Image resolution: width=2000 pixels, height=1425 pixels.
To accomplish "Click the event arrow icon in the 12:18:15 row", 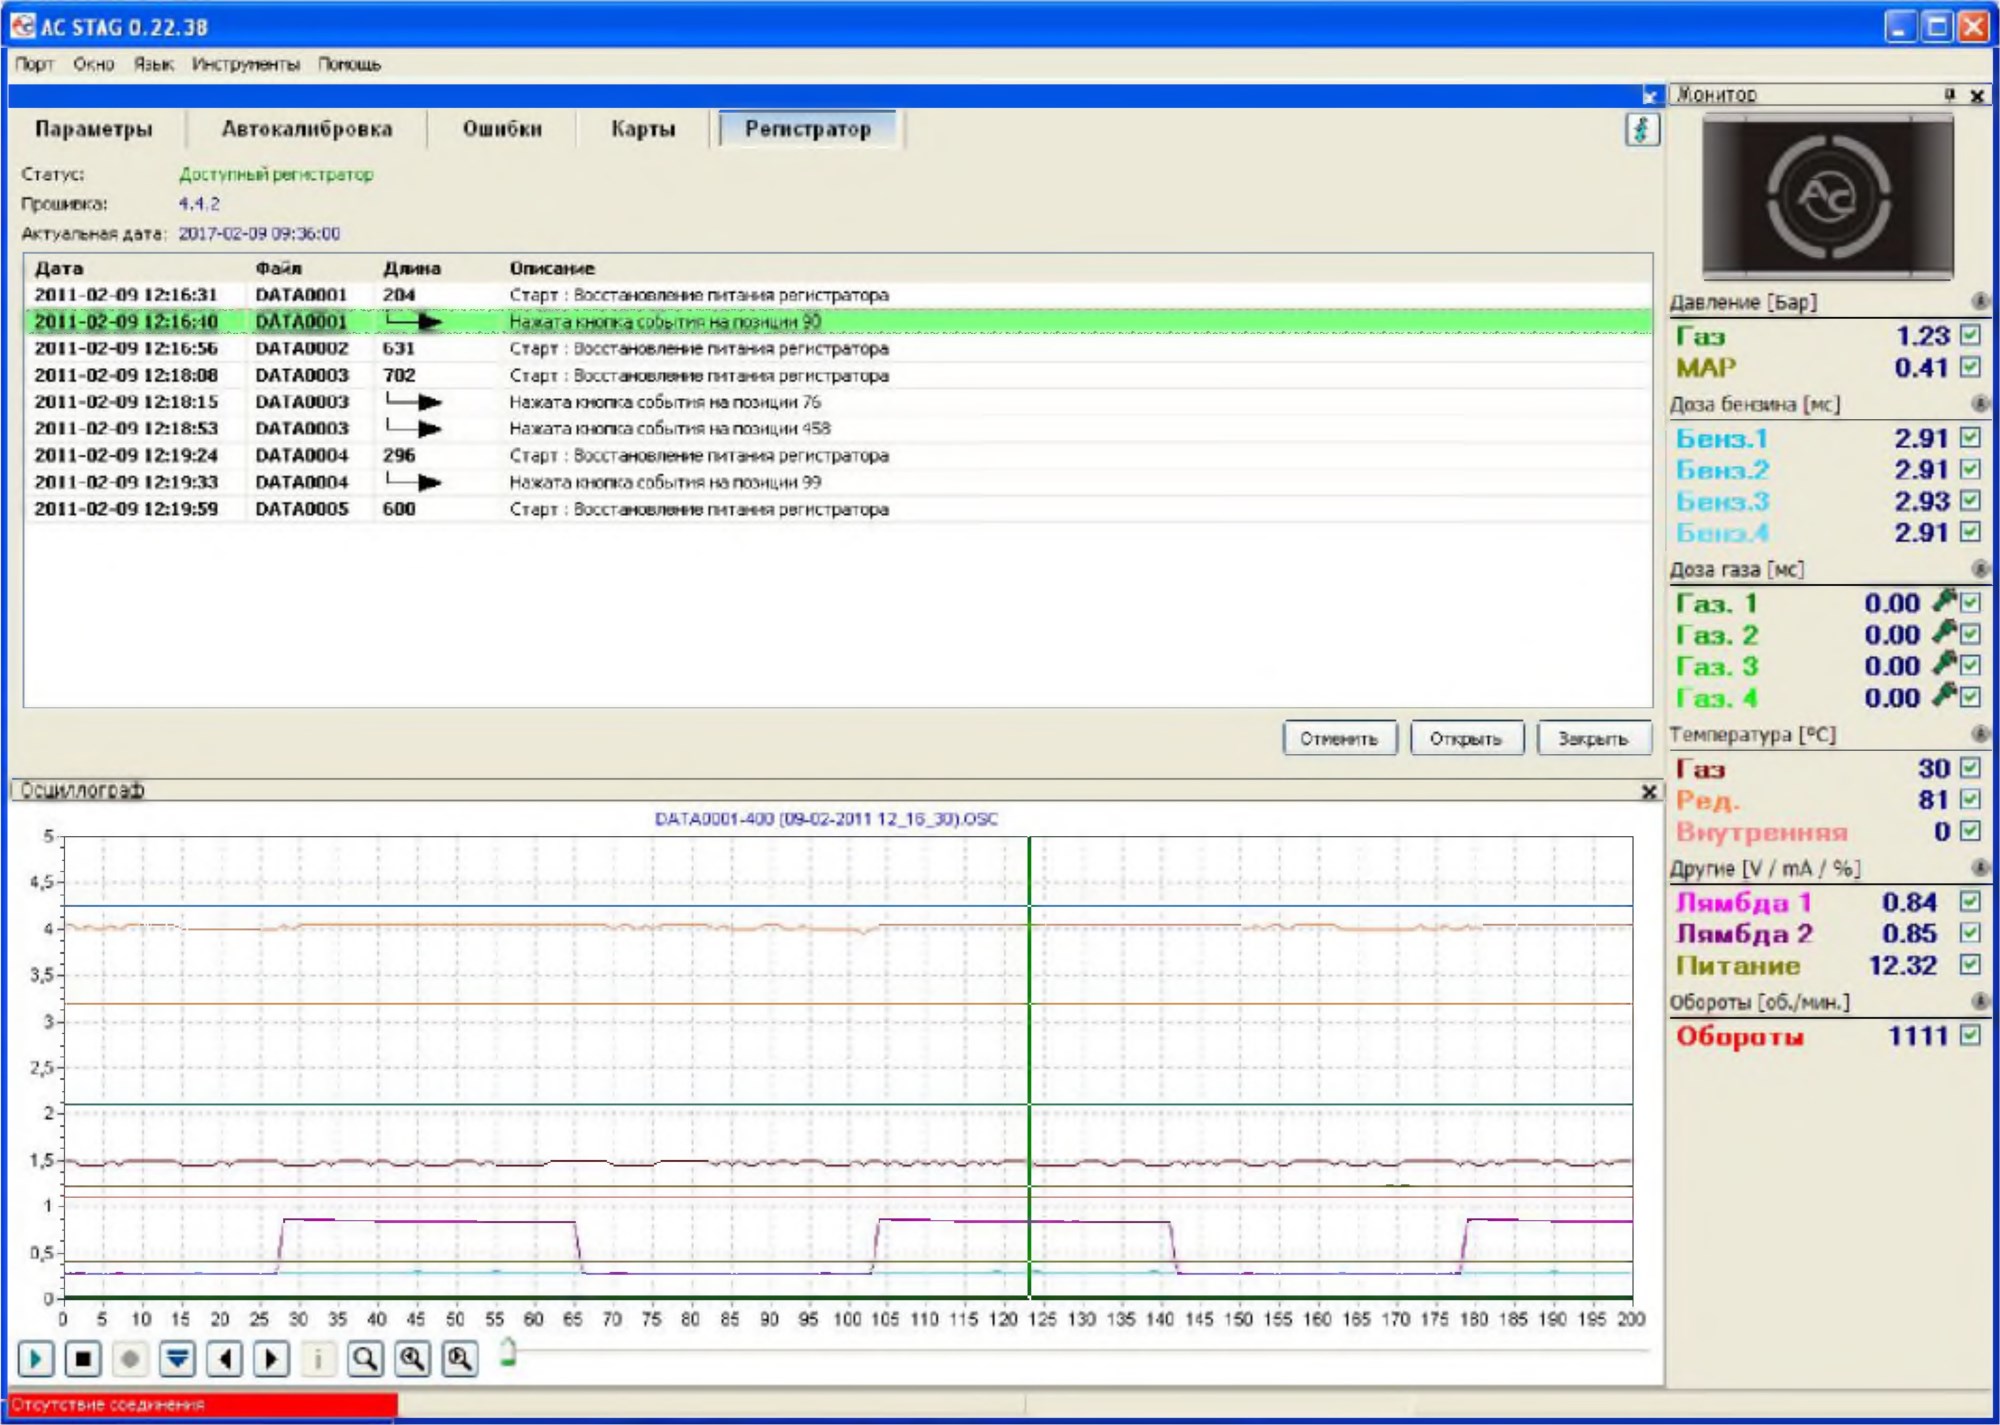I will coord(413,401).
